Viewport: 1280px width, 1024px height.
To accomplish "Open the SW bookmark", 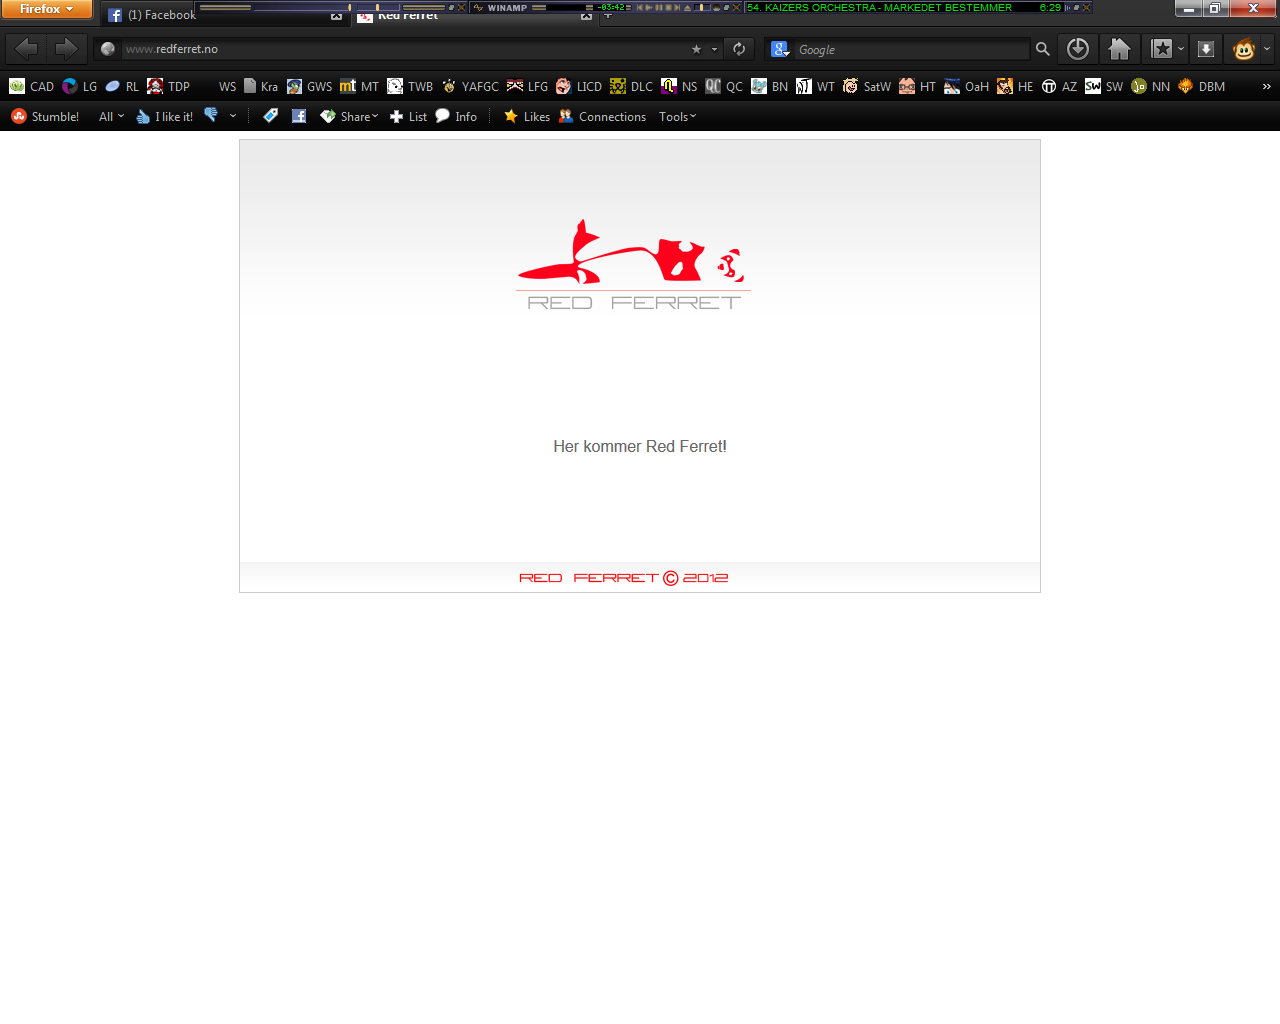I will 1104,87.
